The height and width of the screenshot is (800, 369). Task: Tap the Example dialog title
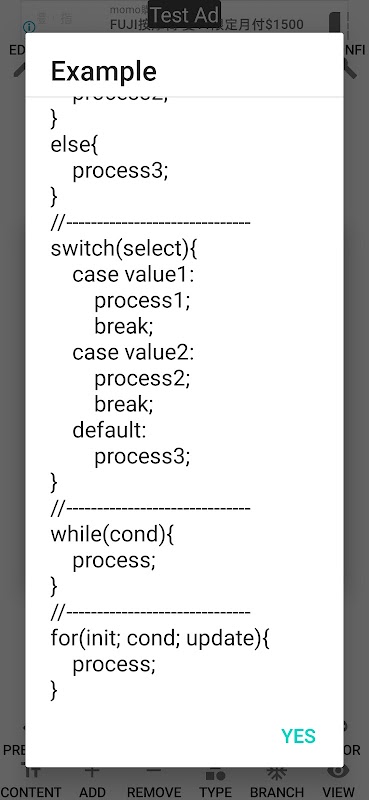click(x=104, y=71)
